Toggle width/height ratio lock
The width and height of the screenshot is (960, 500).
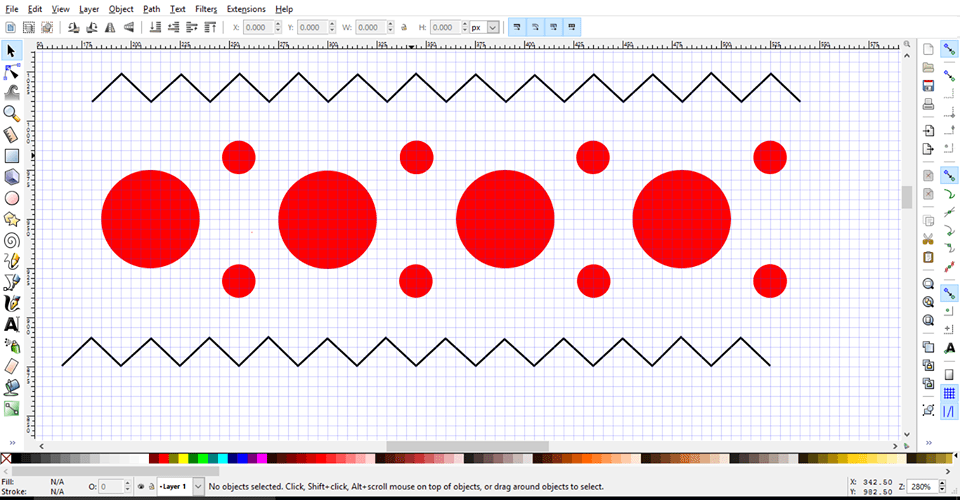[x=404, y=27]
